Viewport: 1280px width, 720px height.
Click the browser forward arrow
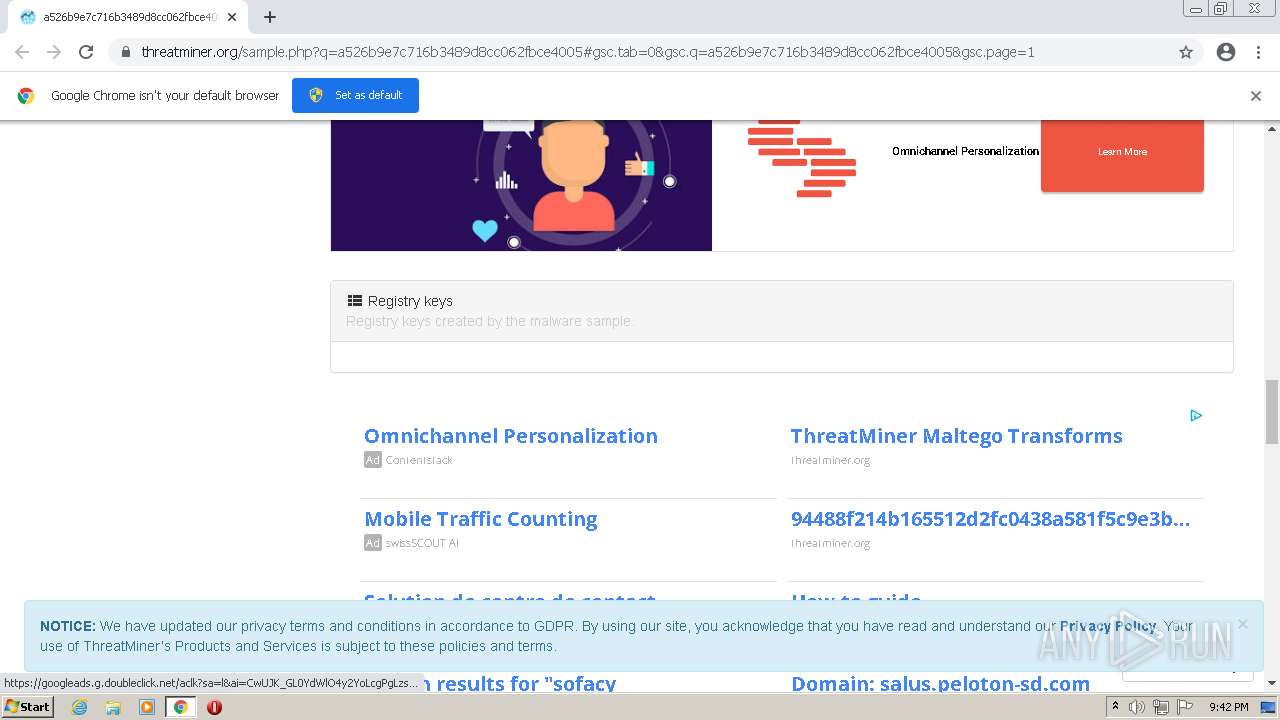point(54,52)
